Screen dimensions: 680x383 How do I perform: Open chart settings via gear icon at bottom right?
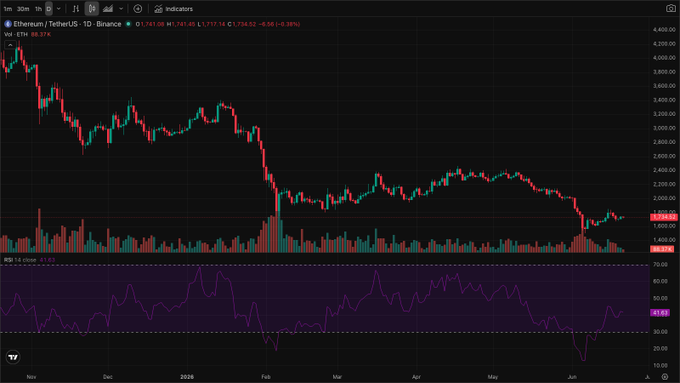pos(665,376)
